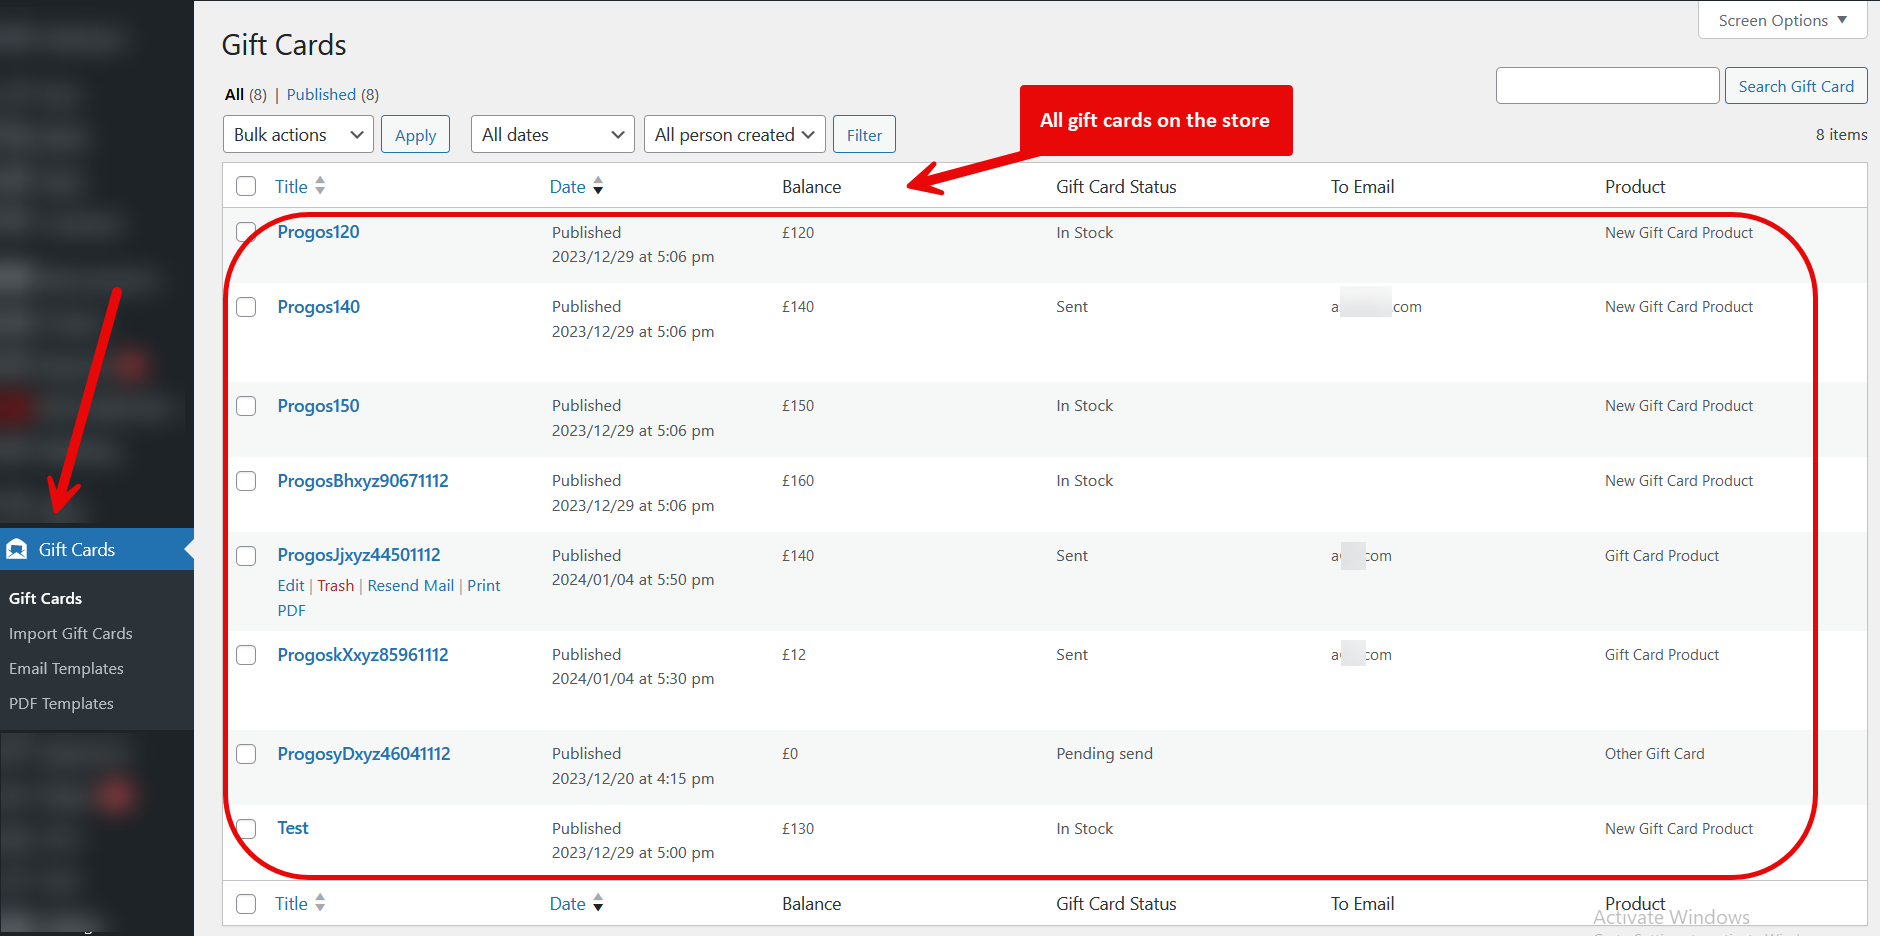Open the ProgosBhxyz90671112 gift card
This screenshot has height=936, width=1880.
(x=363, y=481)
